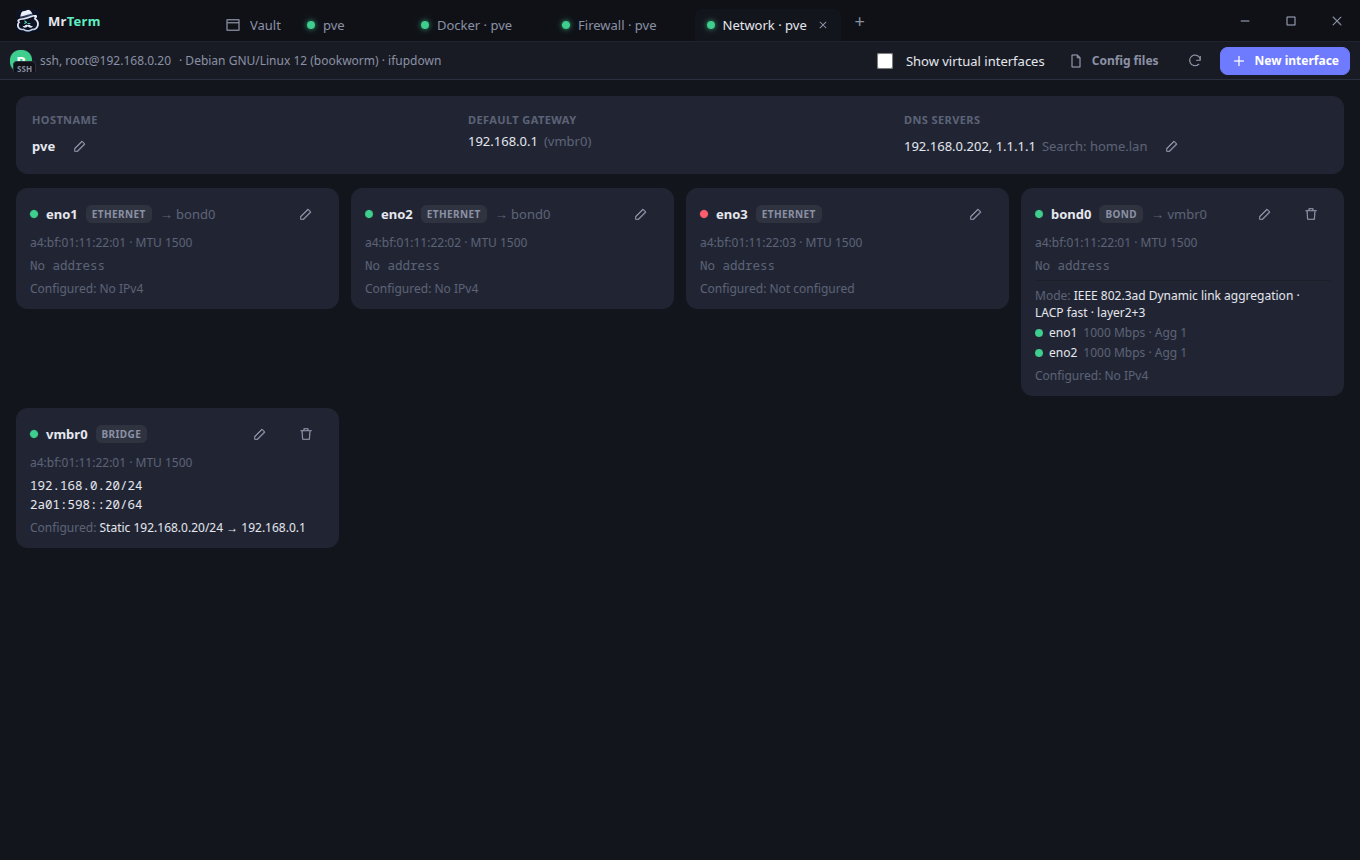This screenshot has width=1360, height=860.
Task: Close the Network · pve tab
Action: point(823,25)
